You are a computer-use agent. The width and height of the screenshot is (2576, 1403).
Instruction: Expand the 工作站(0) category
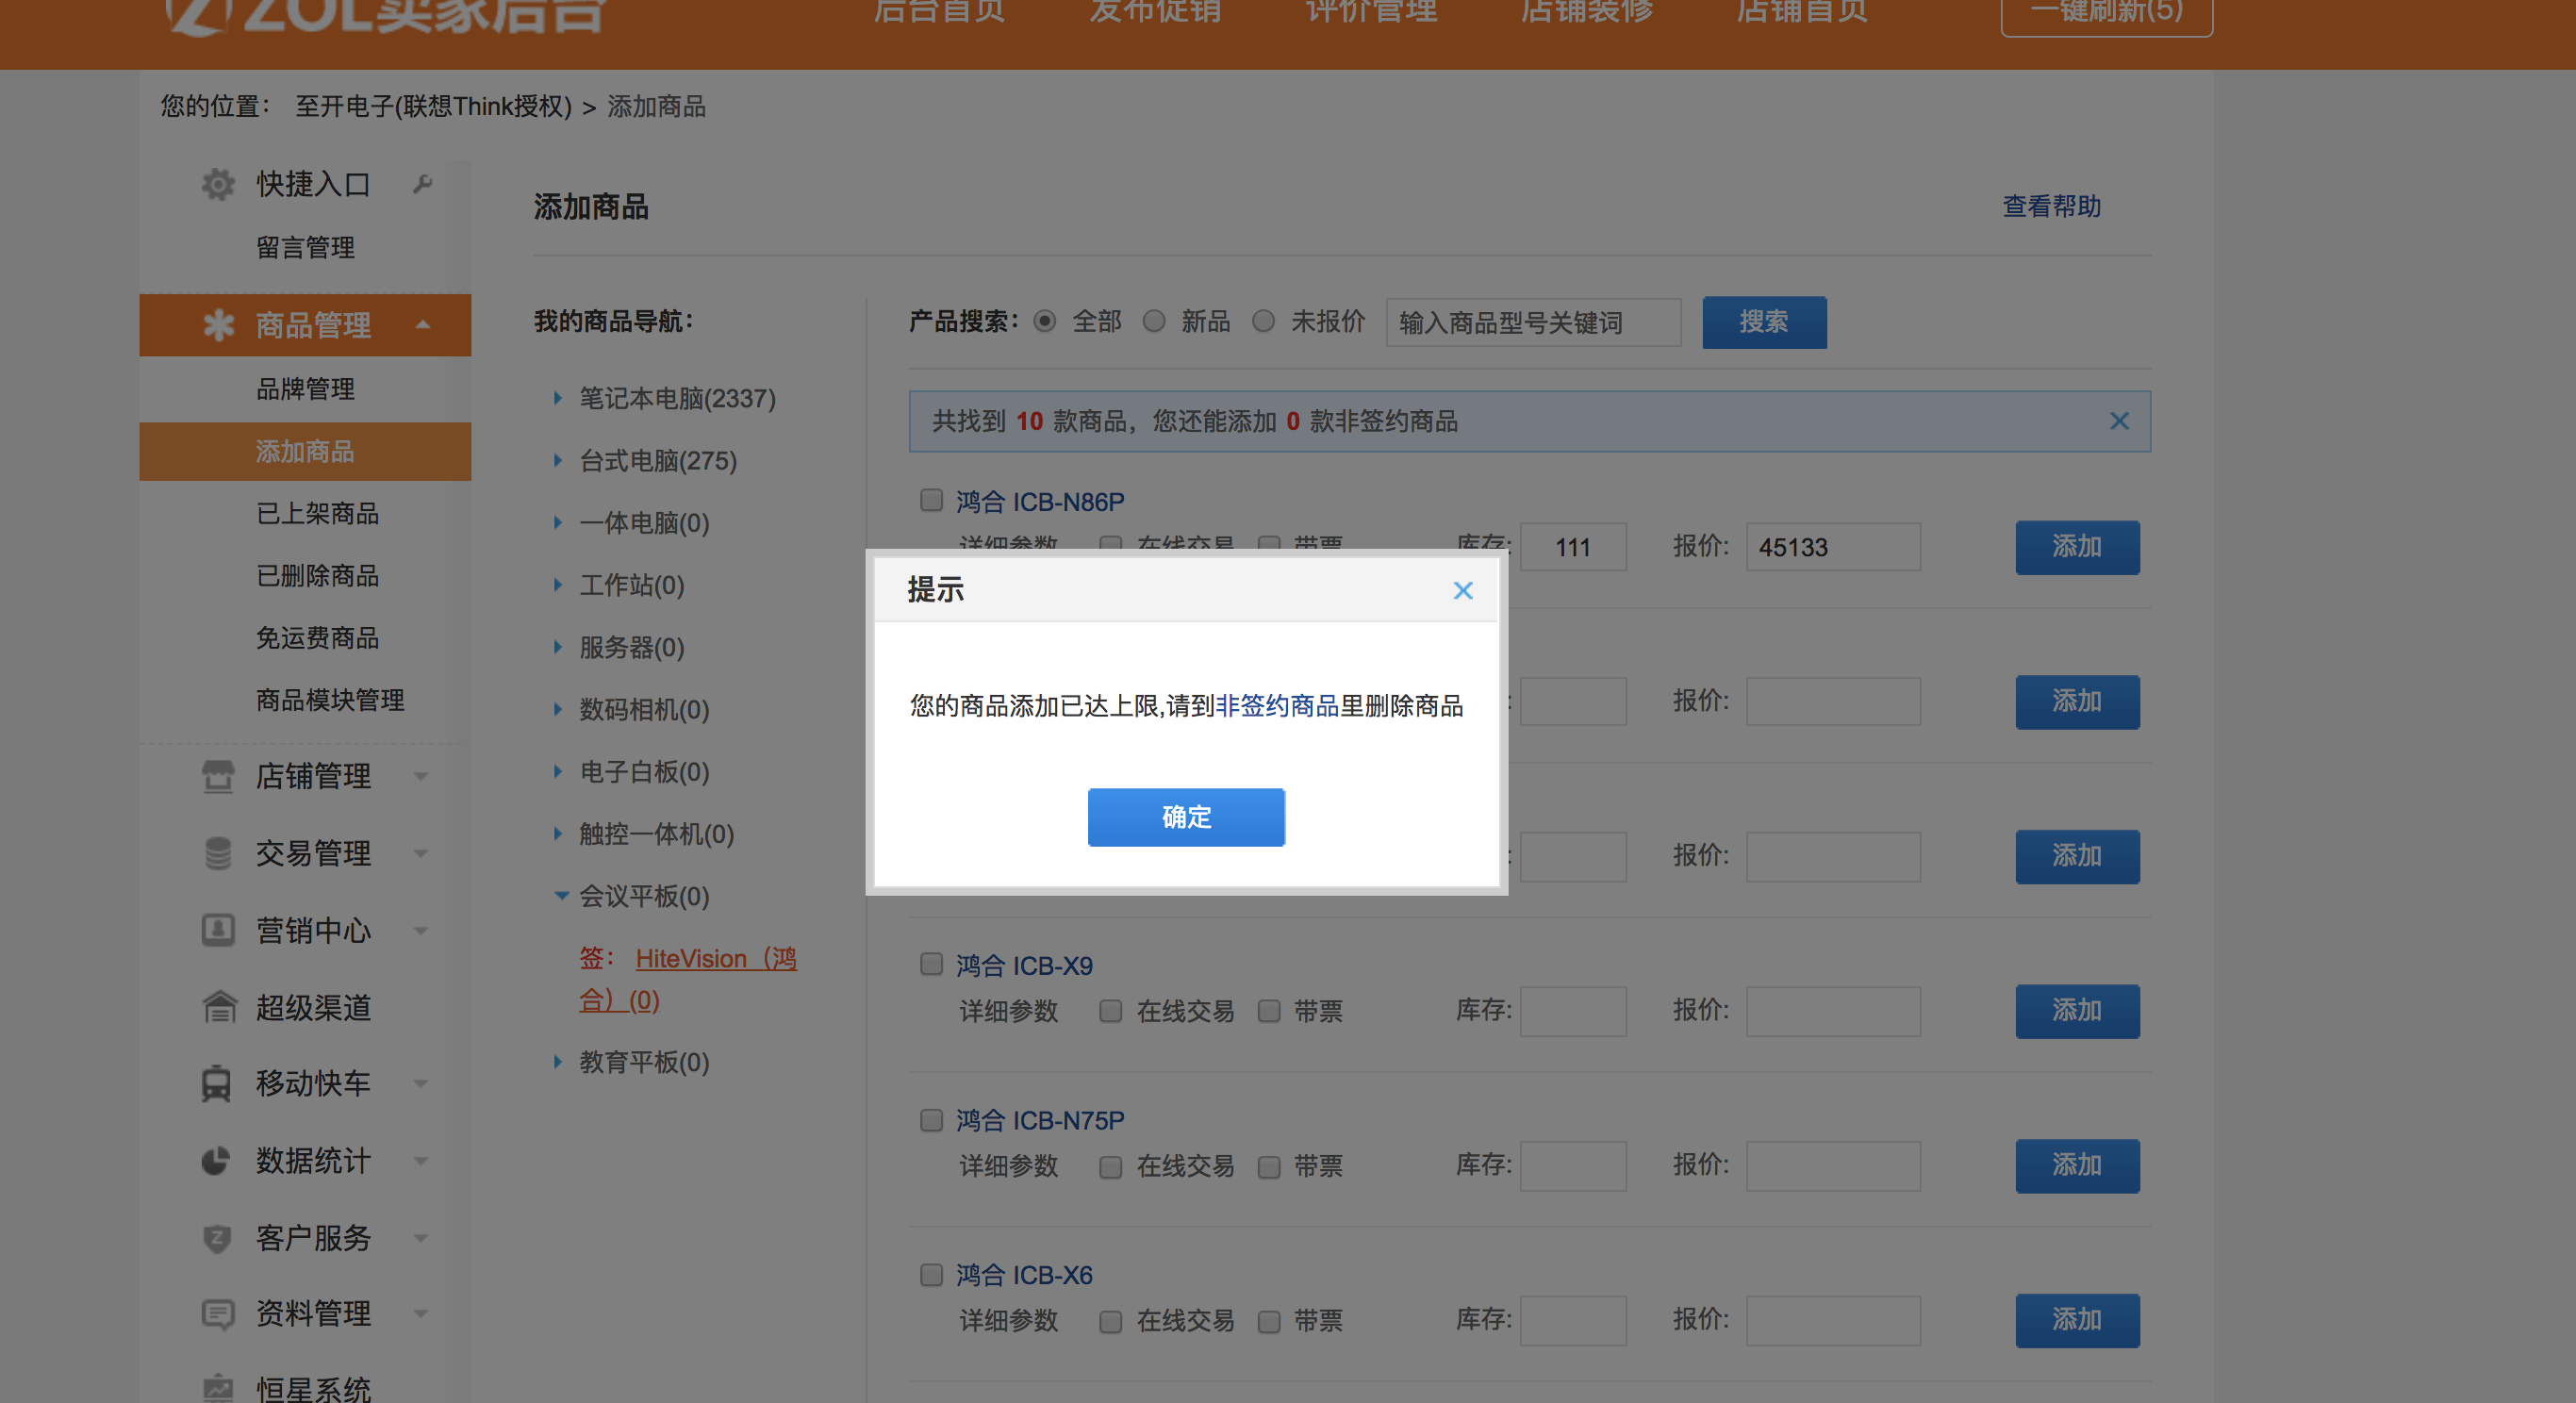(x=558, y=585)
